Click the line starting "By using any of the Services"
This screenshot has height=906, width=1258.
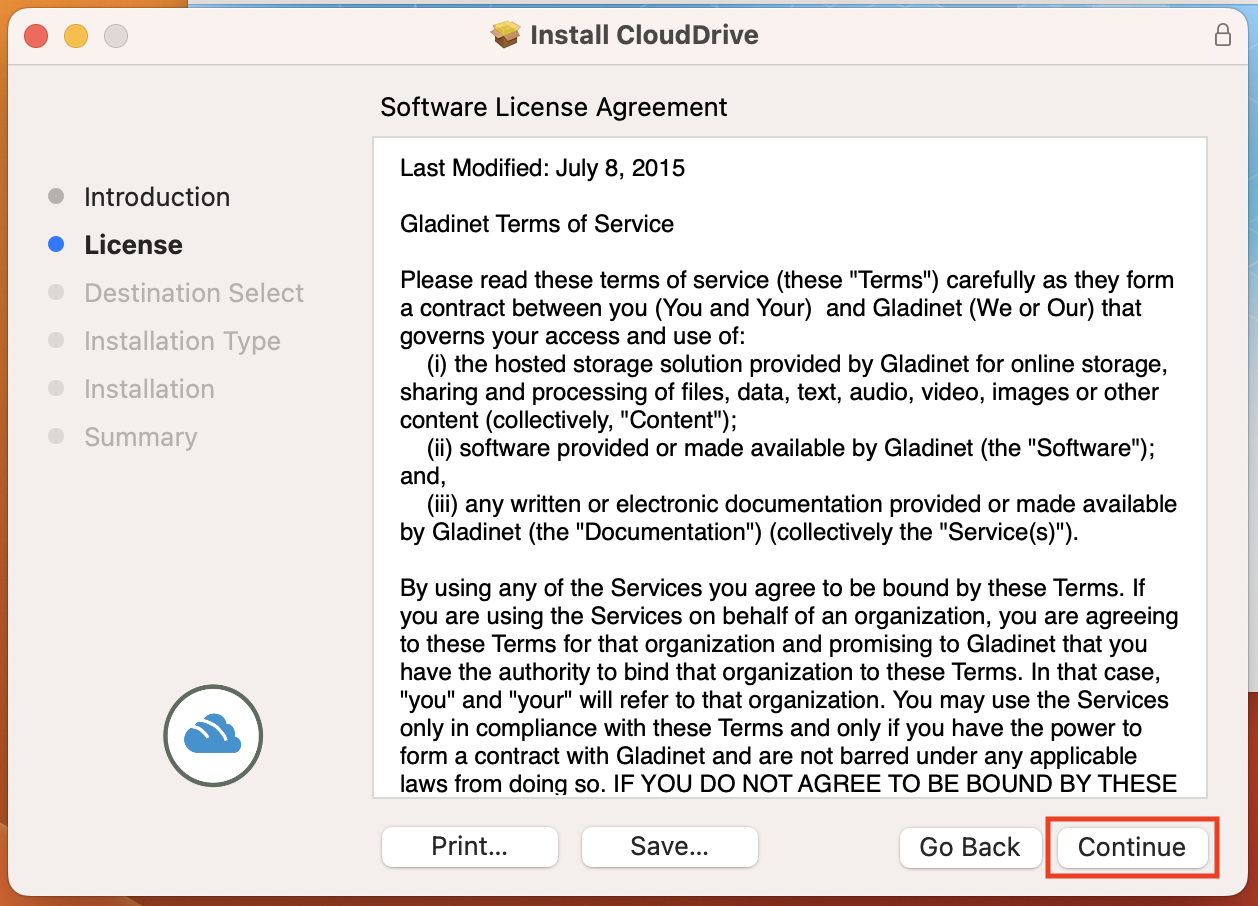click(x=772, y=588)
